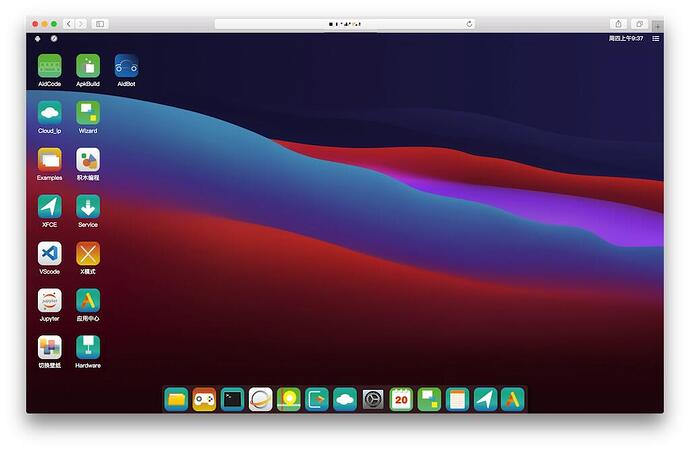Screen dimensions: 690x450
Task: Open the AidCode desktop app
Action: [49, 66]
